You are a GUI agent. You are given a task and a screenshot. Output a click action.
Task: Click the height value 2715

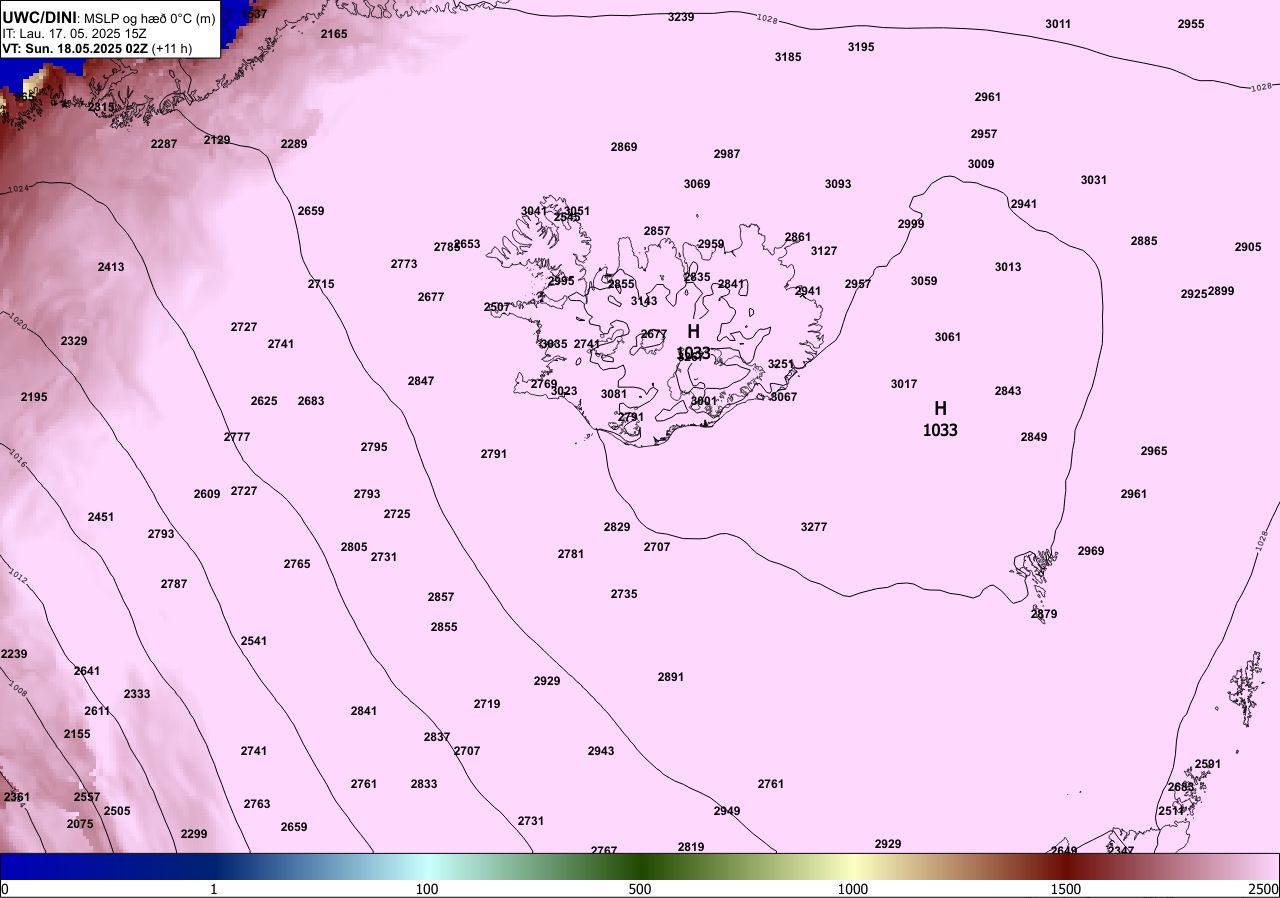321,284
